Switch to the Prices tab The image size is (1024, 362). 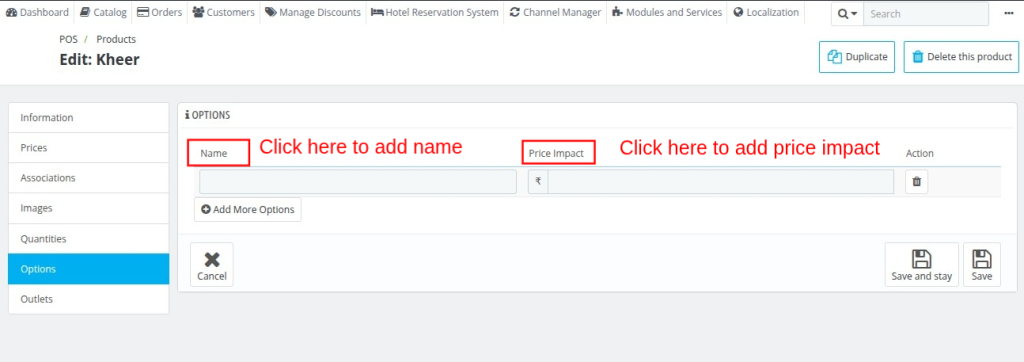[x=88, y=148]
